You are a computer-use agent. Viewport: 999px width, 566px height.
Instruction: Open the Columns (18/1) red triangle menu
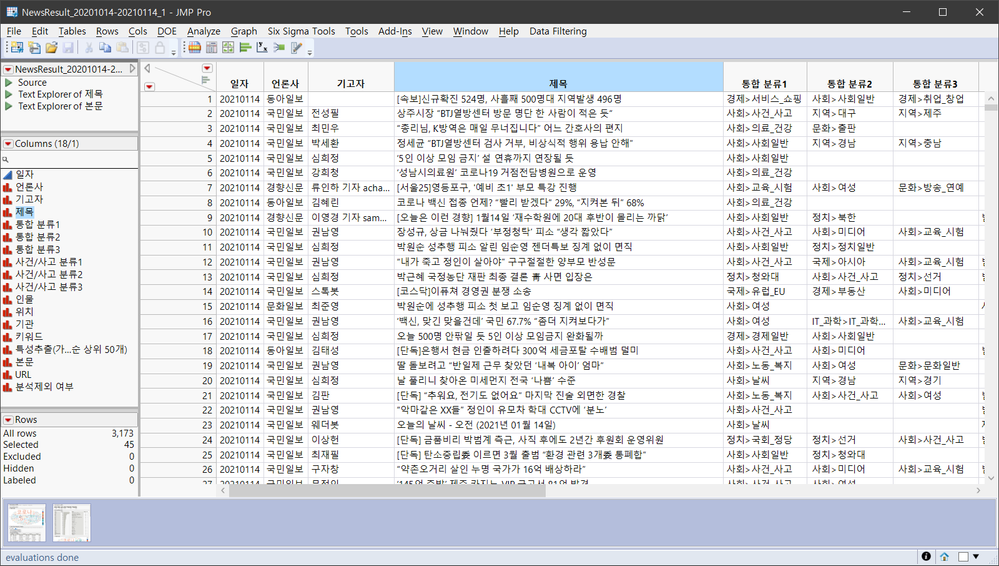point(8,144)
